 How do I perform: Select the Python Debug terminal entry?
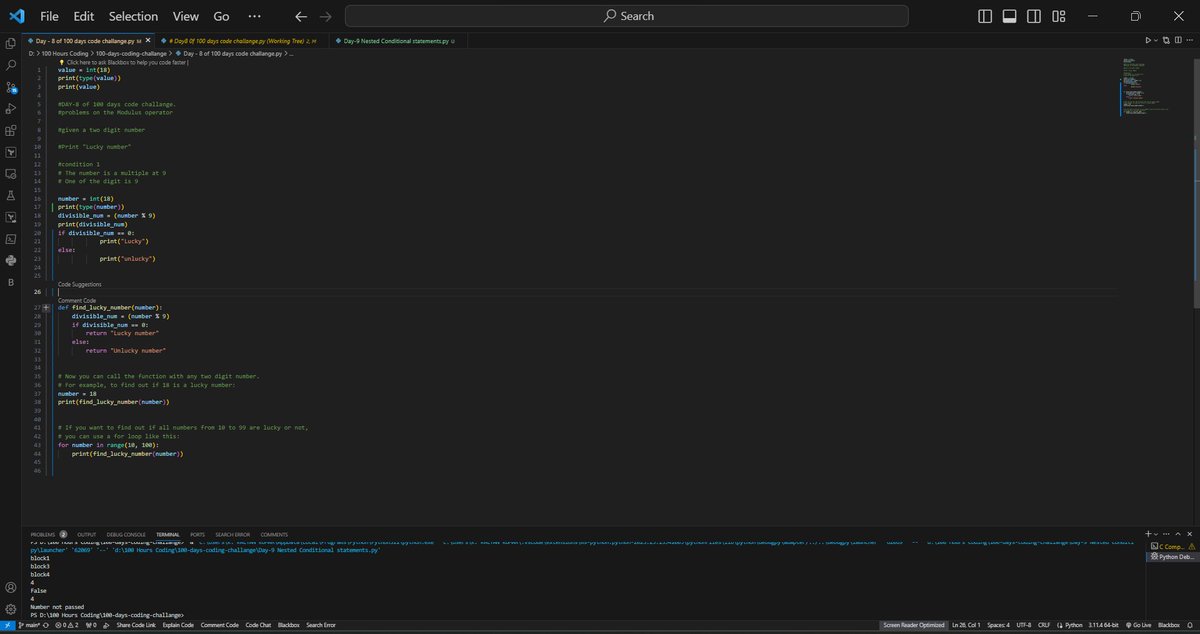(1171, 556)
